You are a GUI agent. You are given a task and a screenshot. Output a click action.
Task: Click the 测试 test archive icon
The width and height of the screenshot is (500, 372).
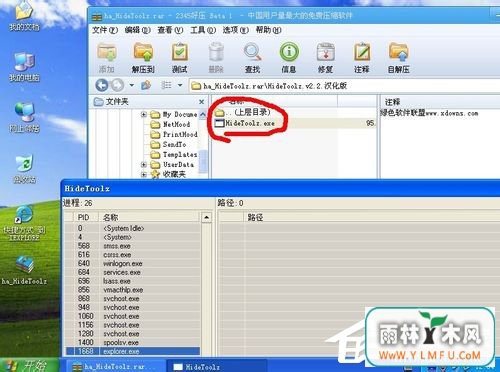(179, 58)
